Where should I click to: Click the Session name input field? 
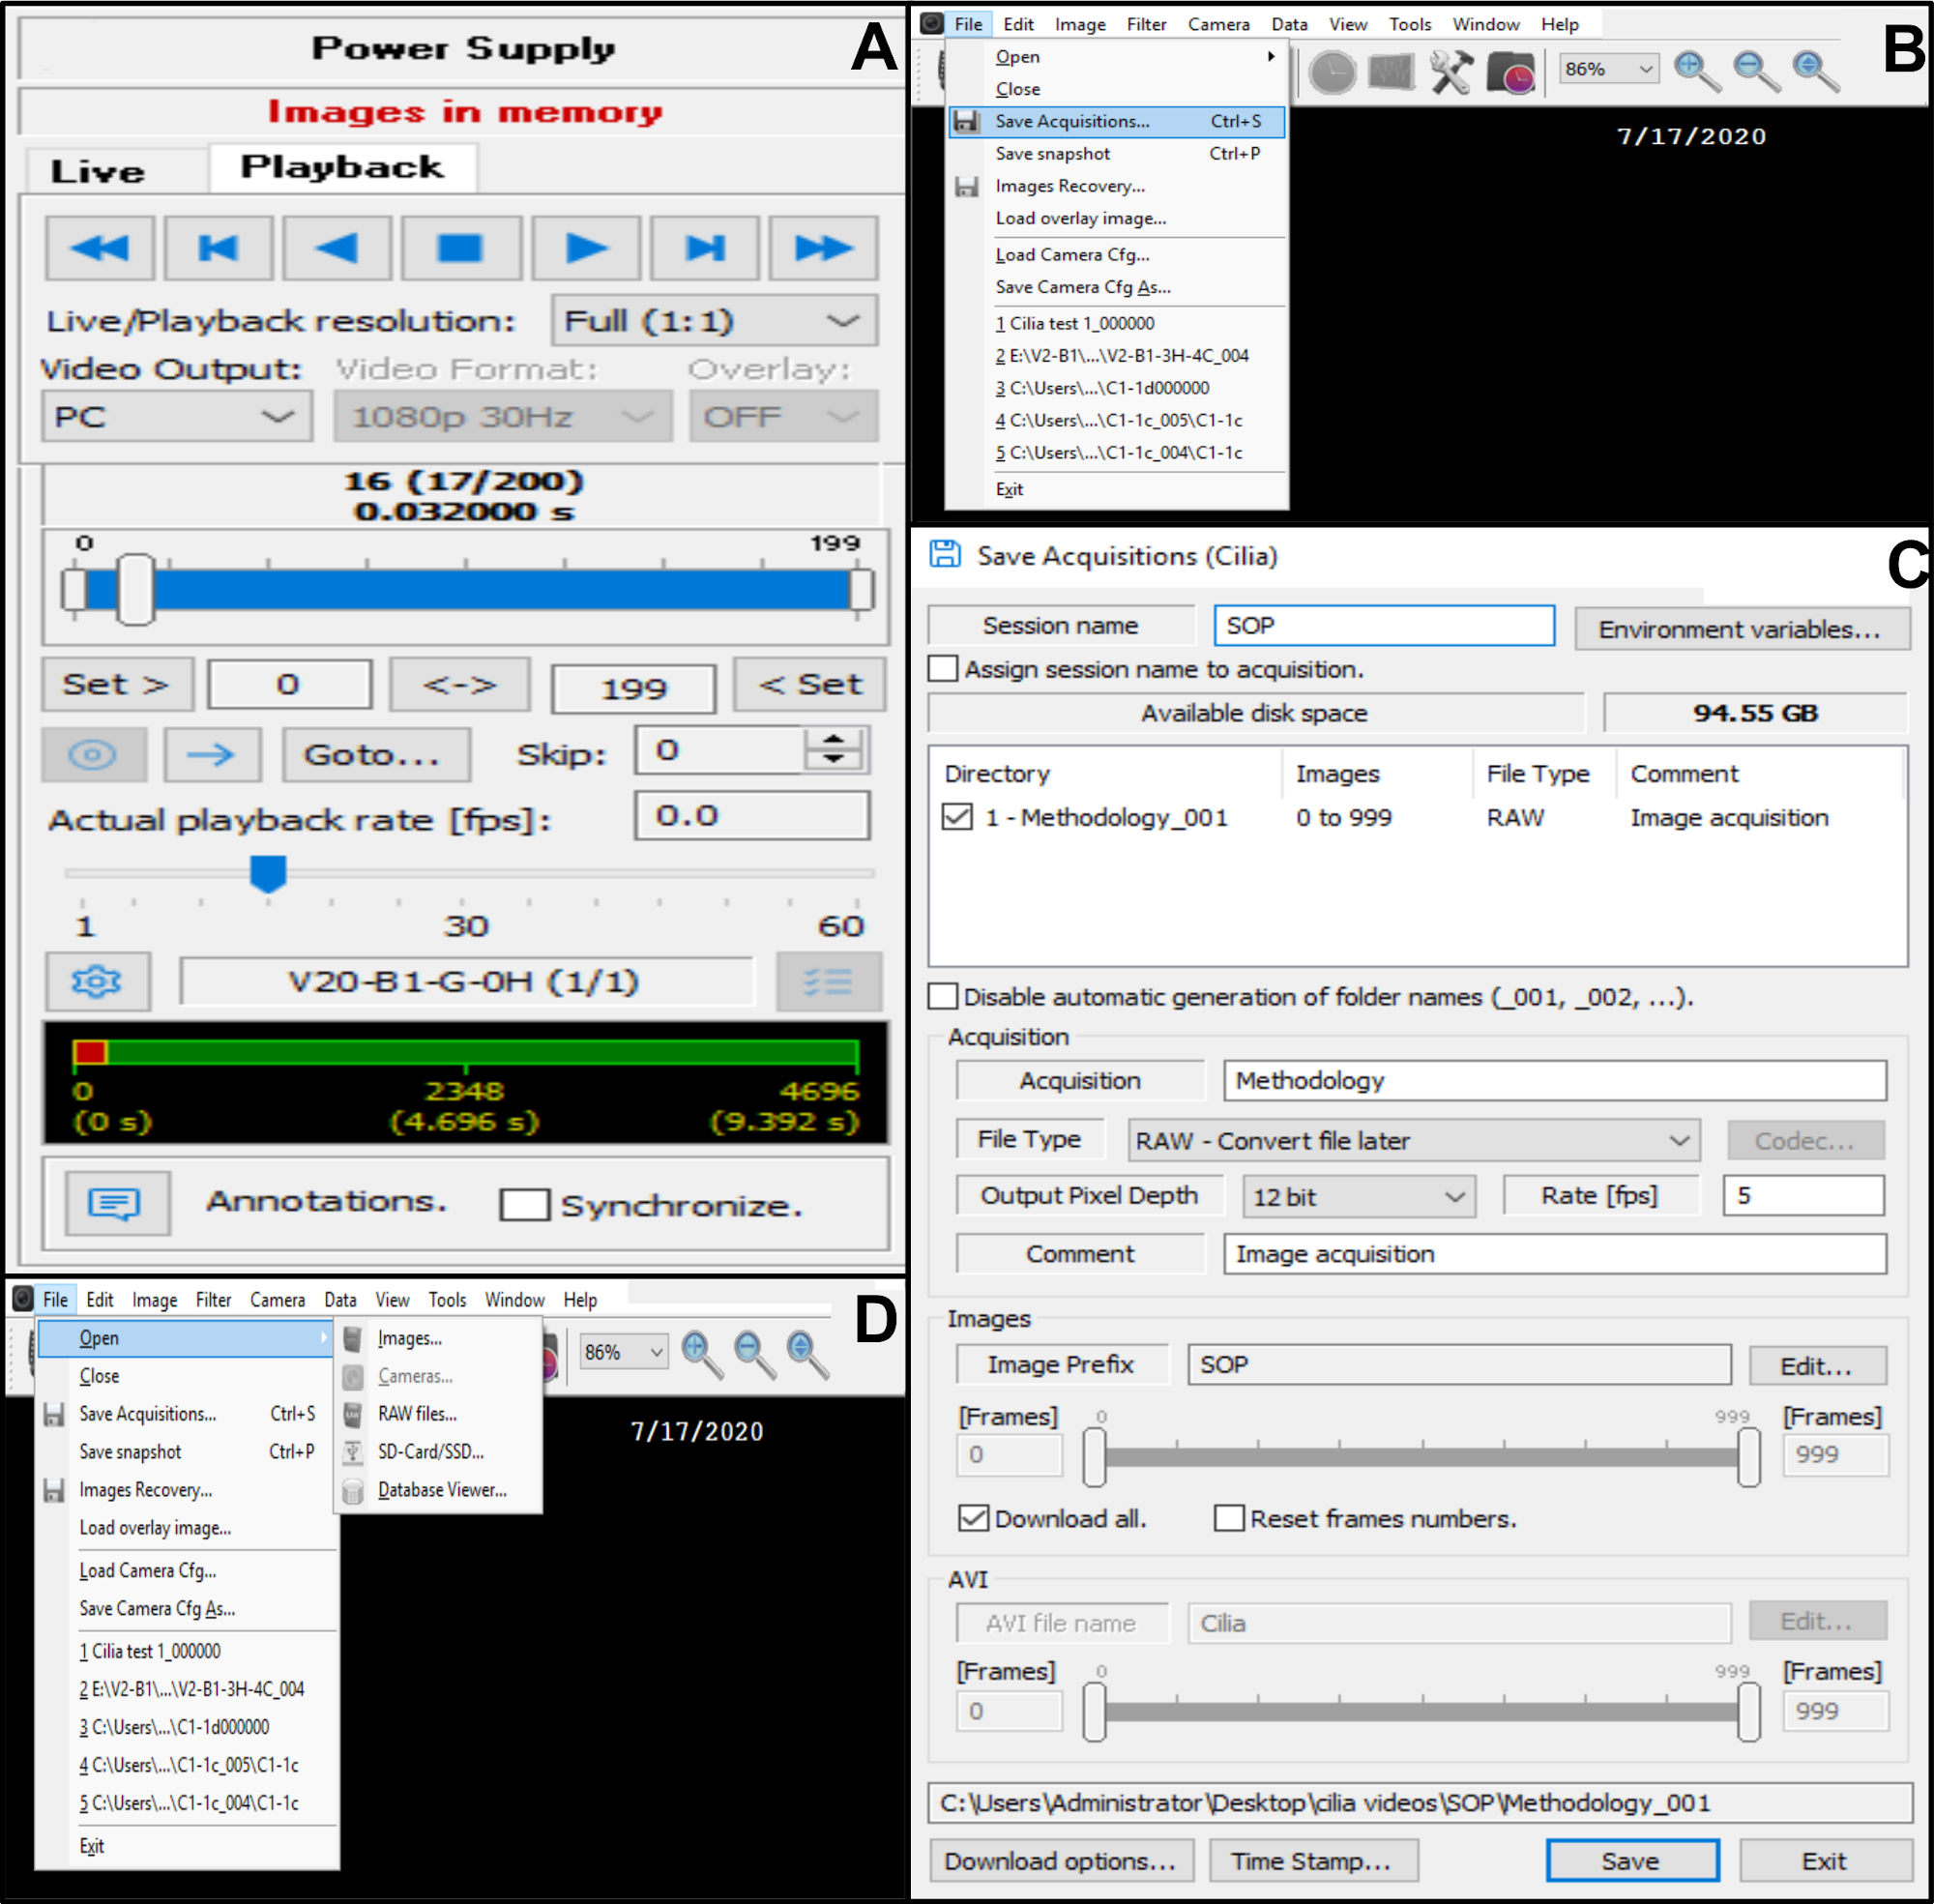1383,625
